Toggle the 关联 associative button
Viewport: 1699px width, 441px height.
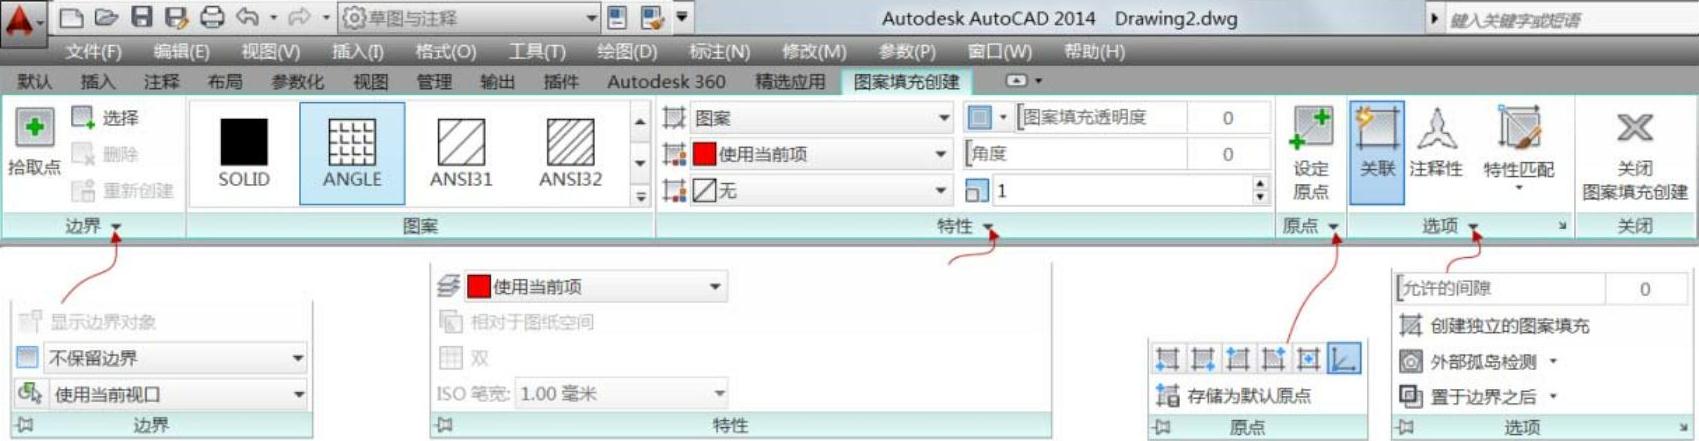point(1377,152)
